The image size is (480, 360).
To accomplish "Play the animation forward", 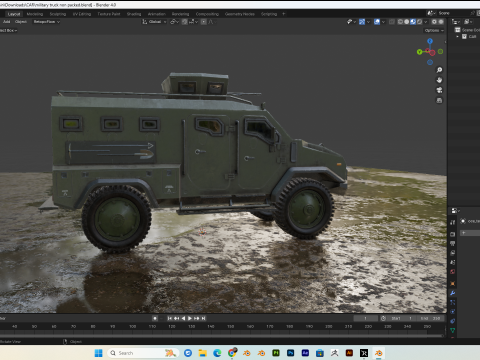I will (x=190, y=318).
